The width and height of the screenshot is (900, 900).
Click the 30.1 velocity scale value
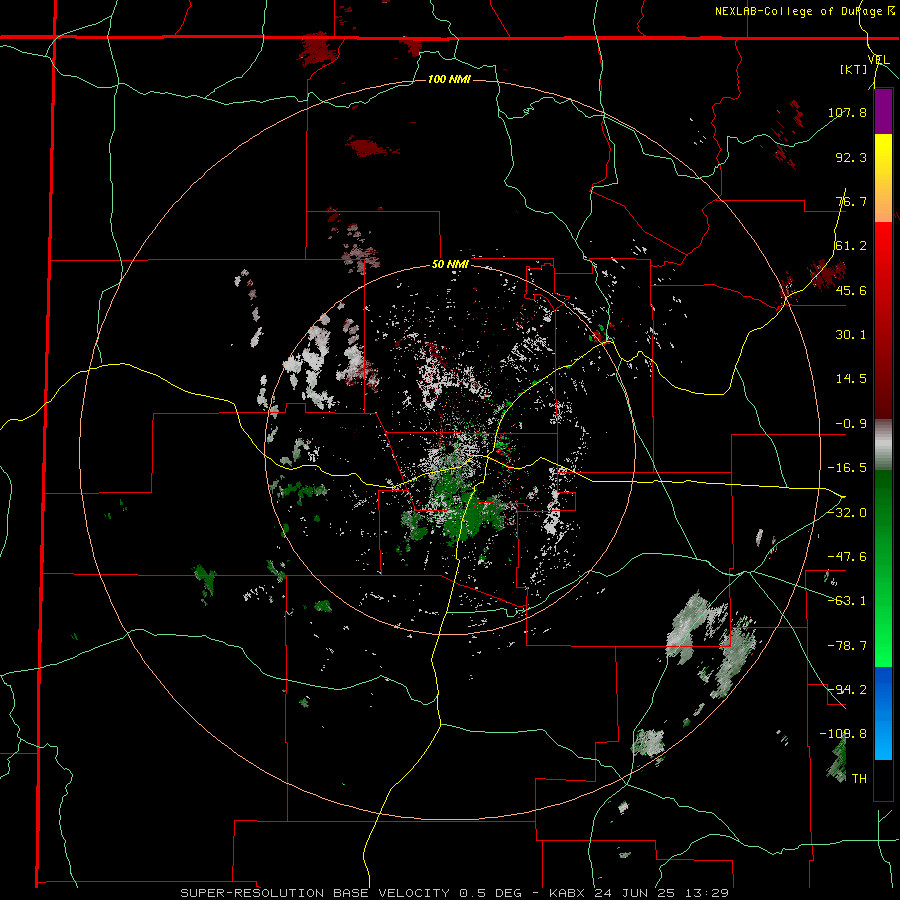(851, 335)
